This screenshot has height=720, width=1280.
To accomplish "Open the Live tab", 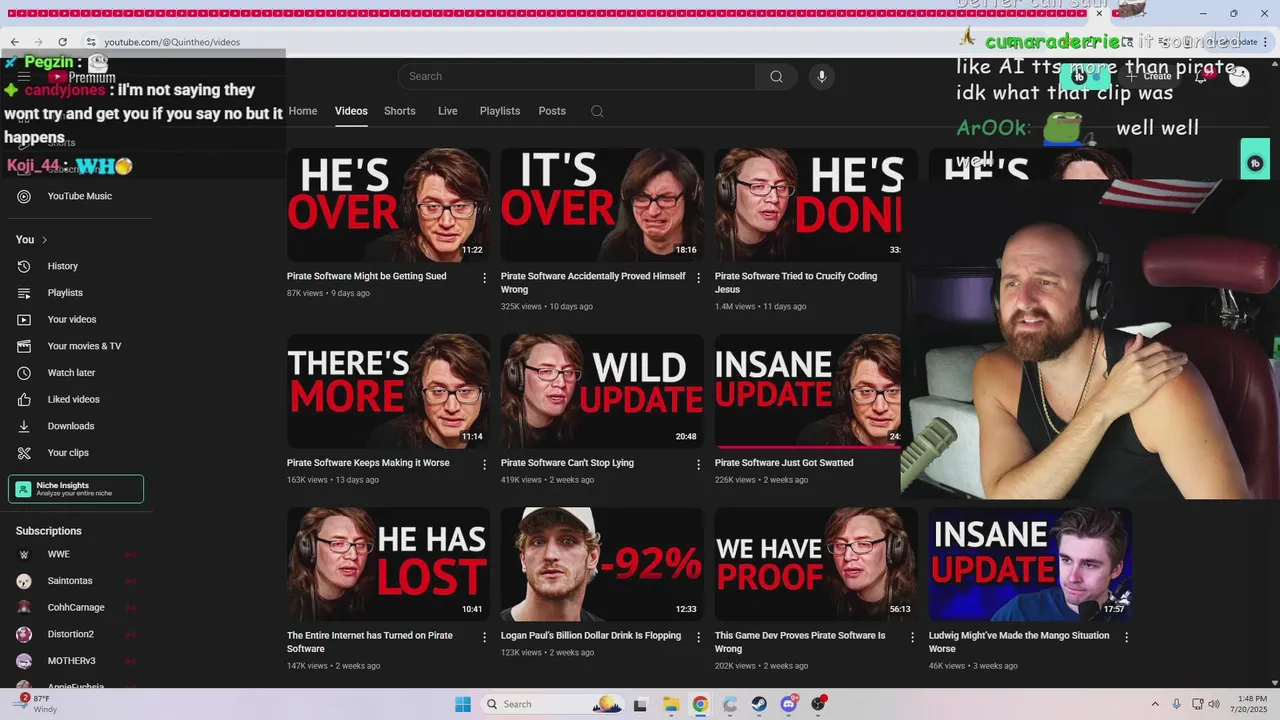I will 448,111.
